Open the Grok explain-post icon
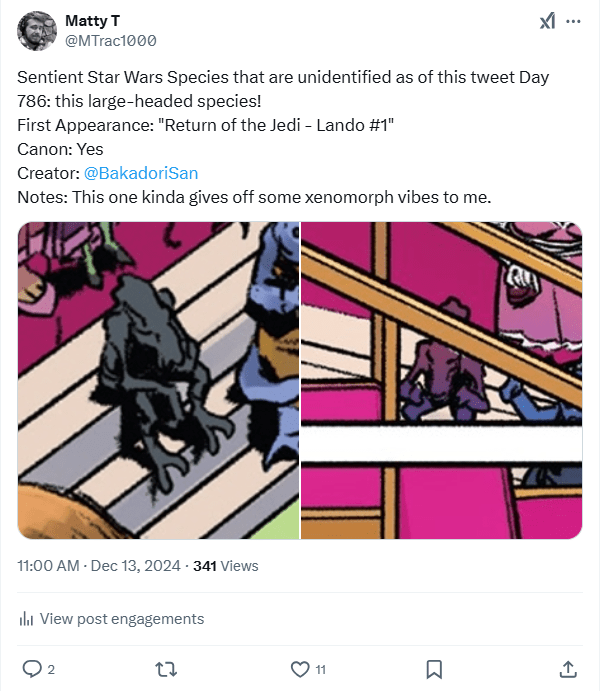602x691 pixels. coord(547,21)
